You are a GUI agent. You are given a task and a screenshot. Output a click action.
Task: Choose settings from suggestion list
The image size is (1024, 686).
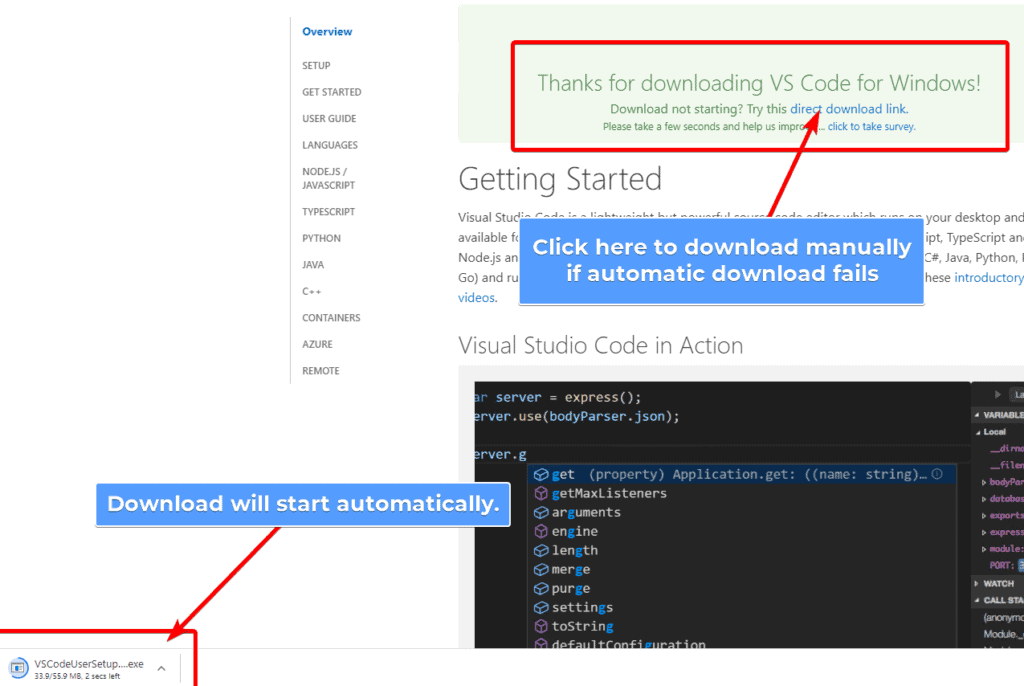click(583, 607)
